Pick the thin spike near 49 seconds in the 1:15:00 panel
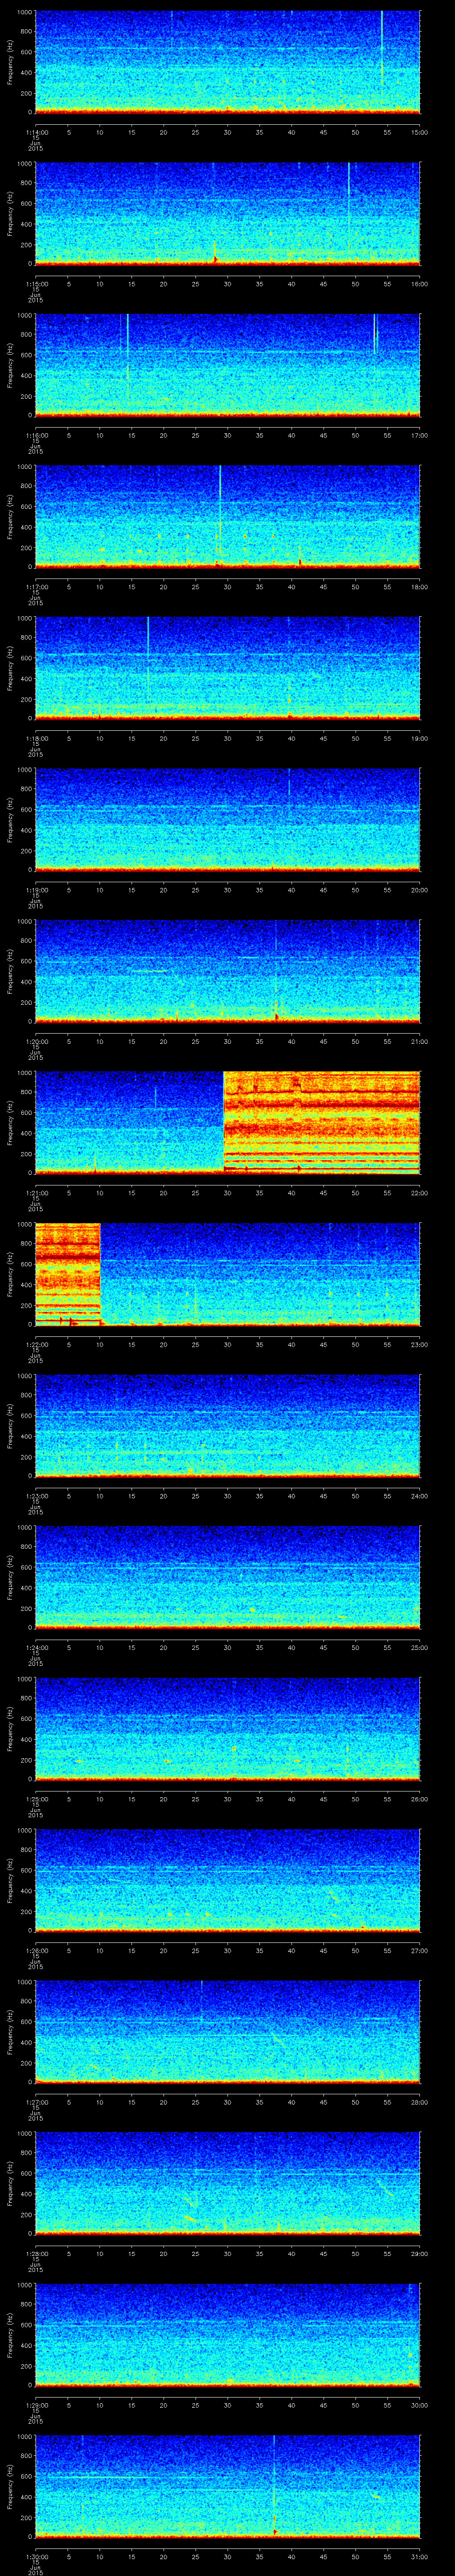This screenshot has width=455, height=2576. click(349, 190)
